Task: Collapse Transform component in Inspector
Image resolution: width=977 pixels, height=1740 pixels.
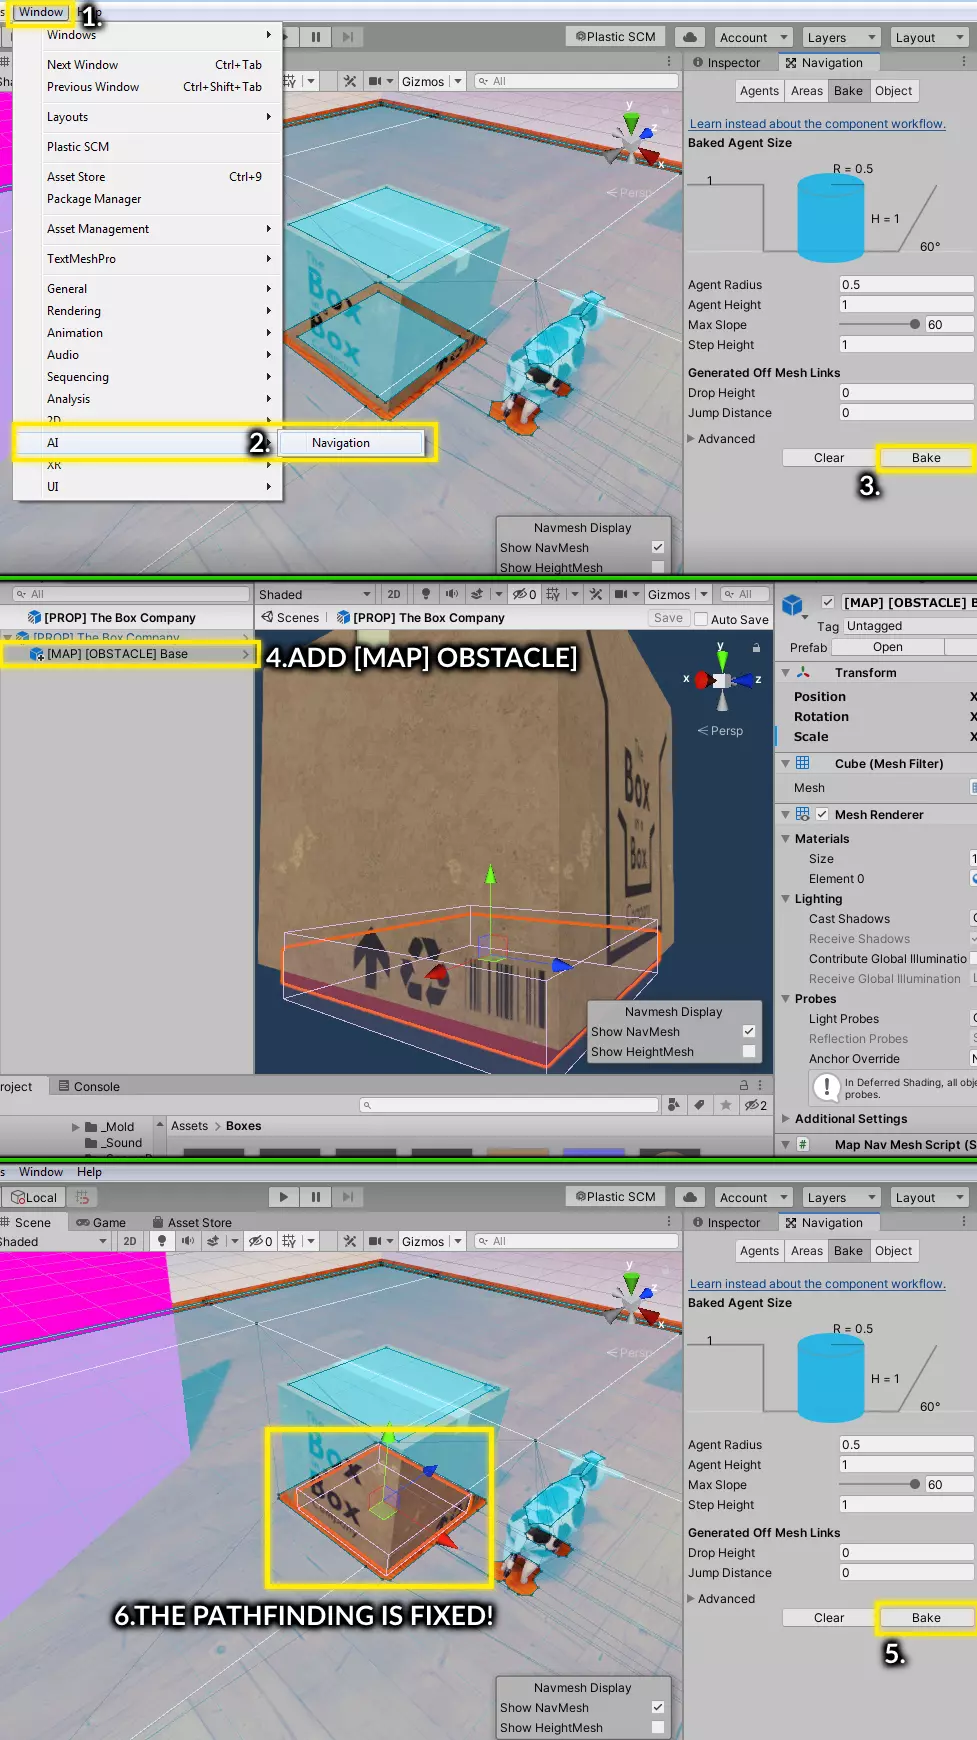Action: [786, 672]
